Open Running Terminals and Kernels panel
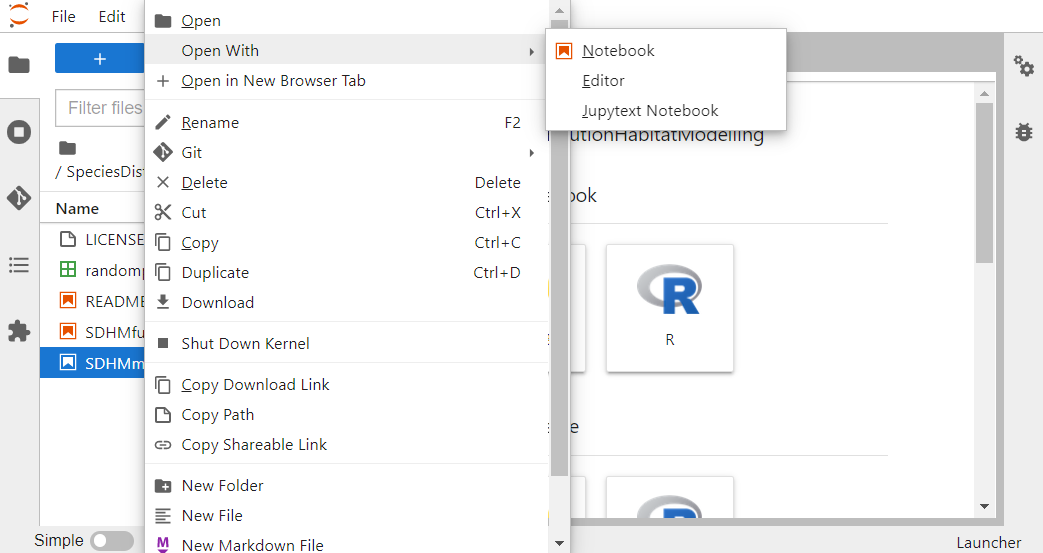 [x=19, y=132]
